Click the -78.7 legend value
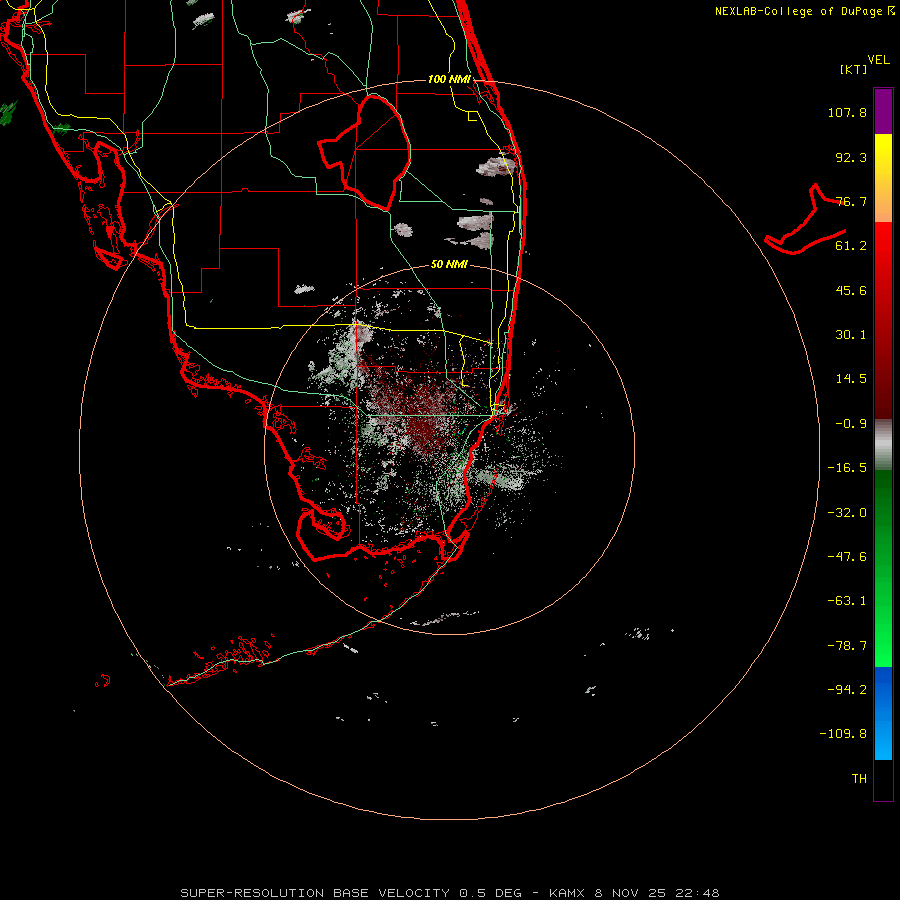Image resolution: width=900 pixels, height=900 pixels. pyautogui.click(x=847, y=646)
